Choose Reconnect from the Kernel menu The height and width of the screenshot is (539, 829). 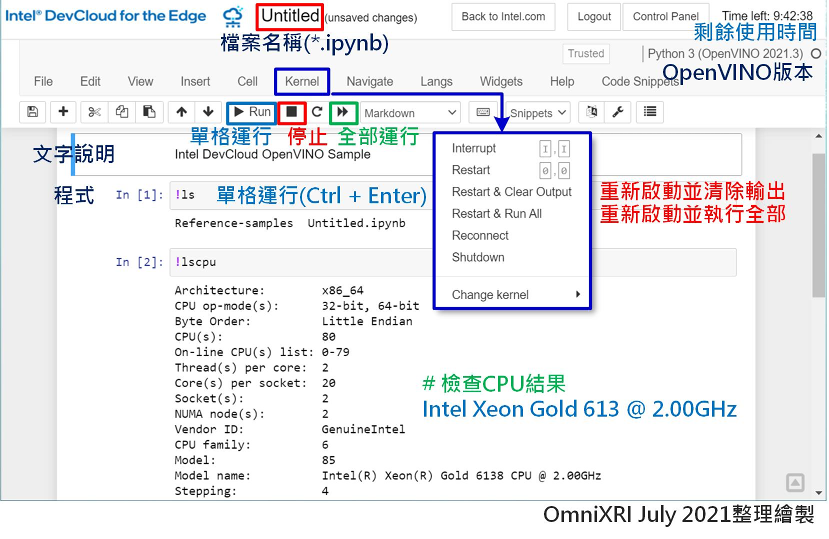[512, 235]
